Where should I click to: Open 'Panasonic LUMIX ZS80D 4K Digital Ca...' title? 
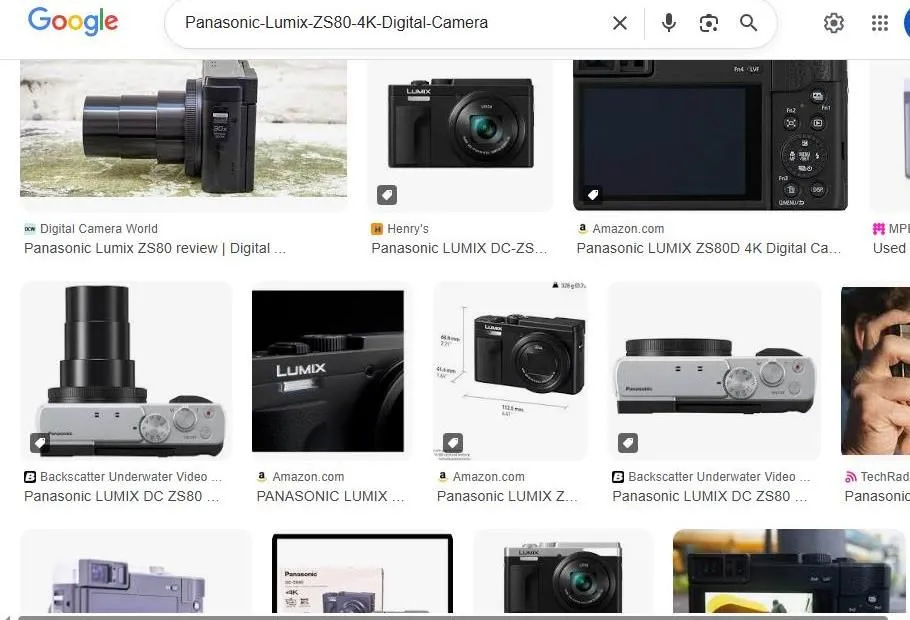(x=709, y=248)
